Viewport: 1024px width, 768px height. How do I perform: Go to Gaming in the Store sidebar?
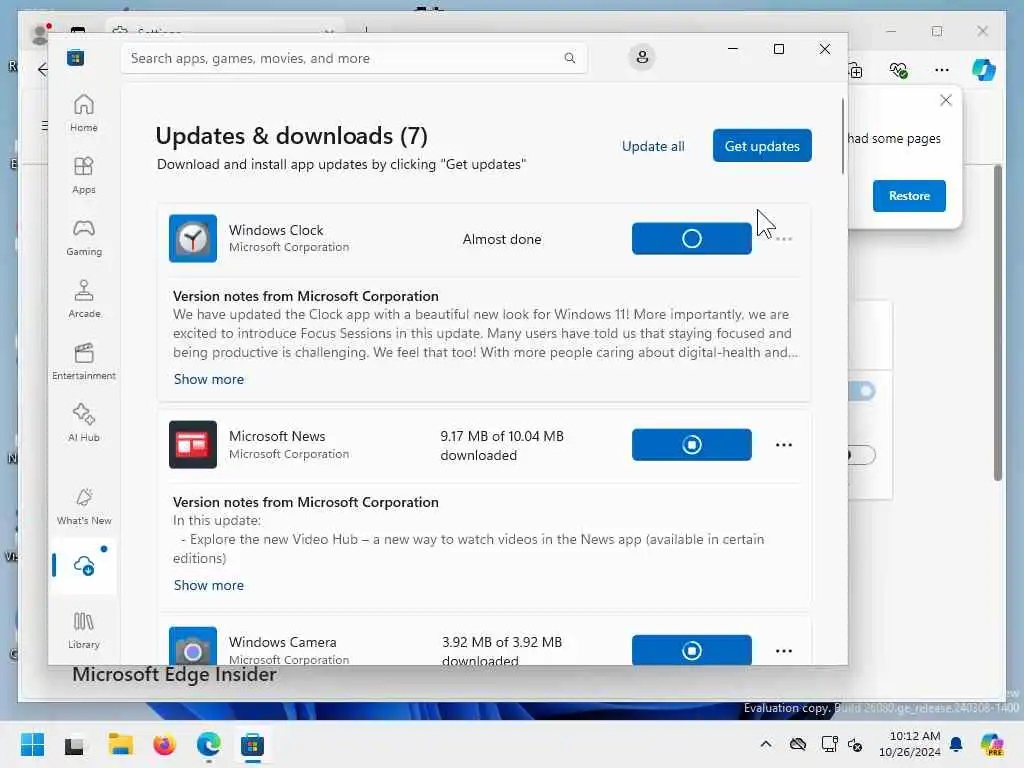pyautogui.click(x=84, y=238)
